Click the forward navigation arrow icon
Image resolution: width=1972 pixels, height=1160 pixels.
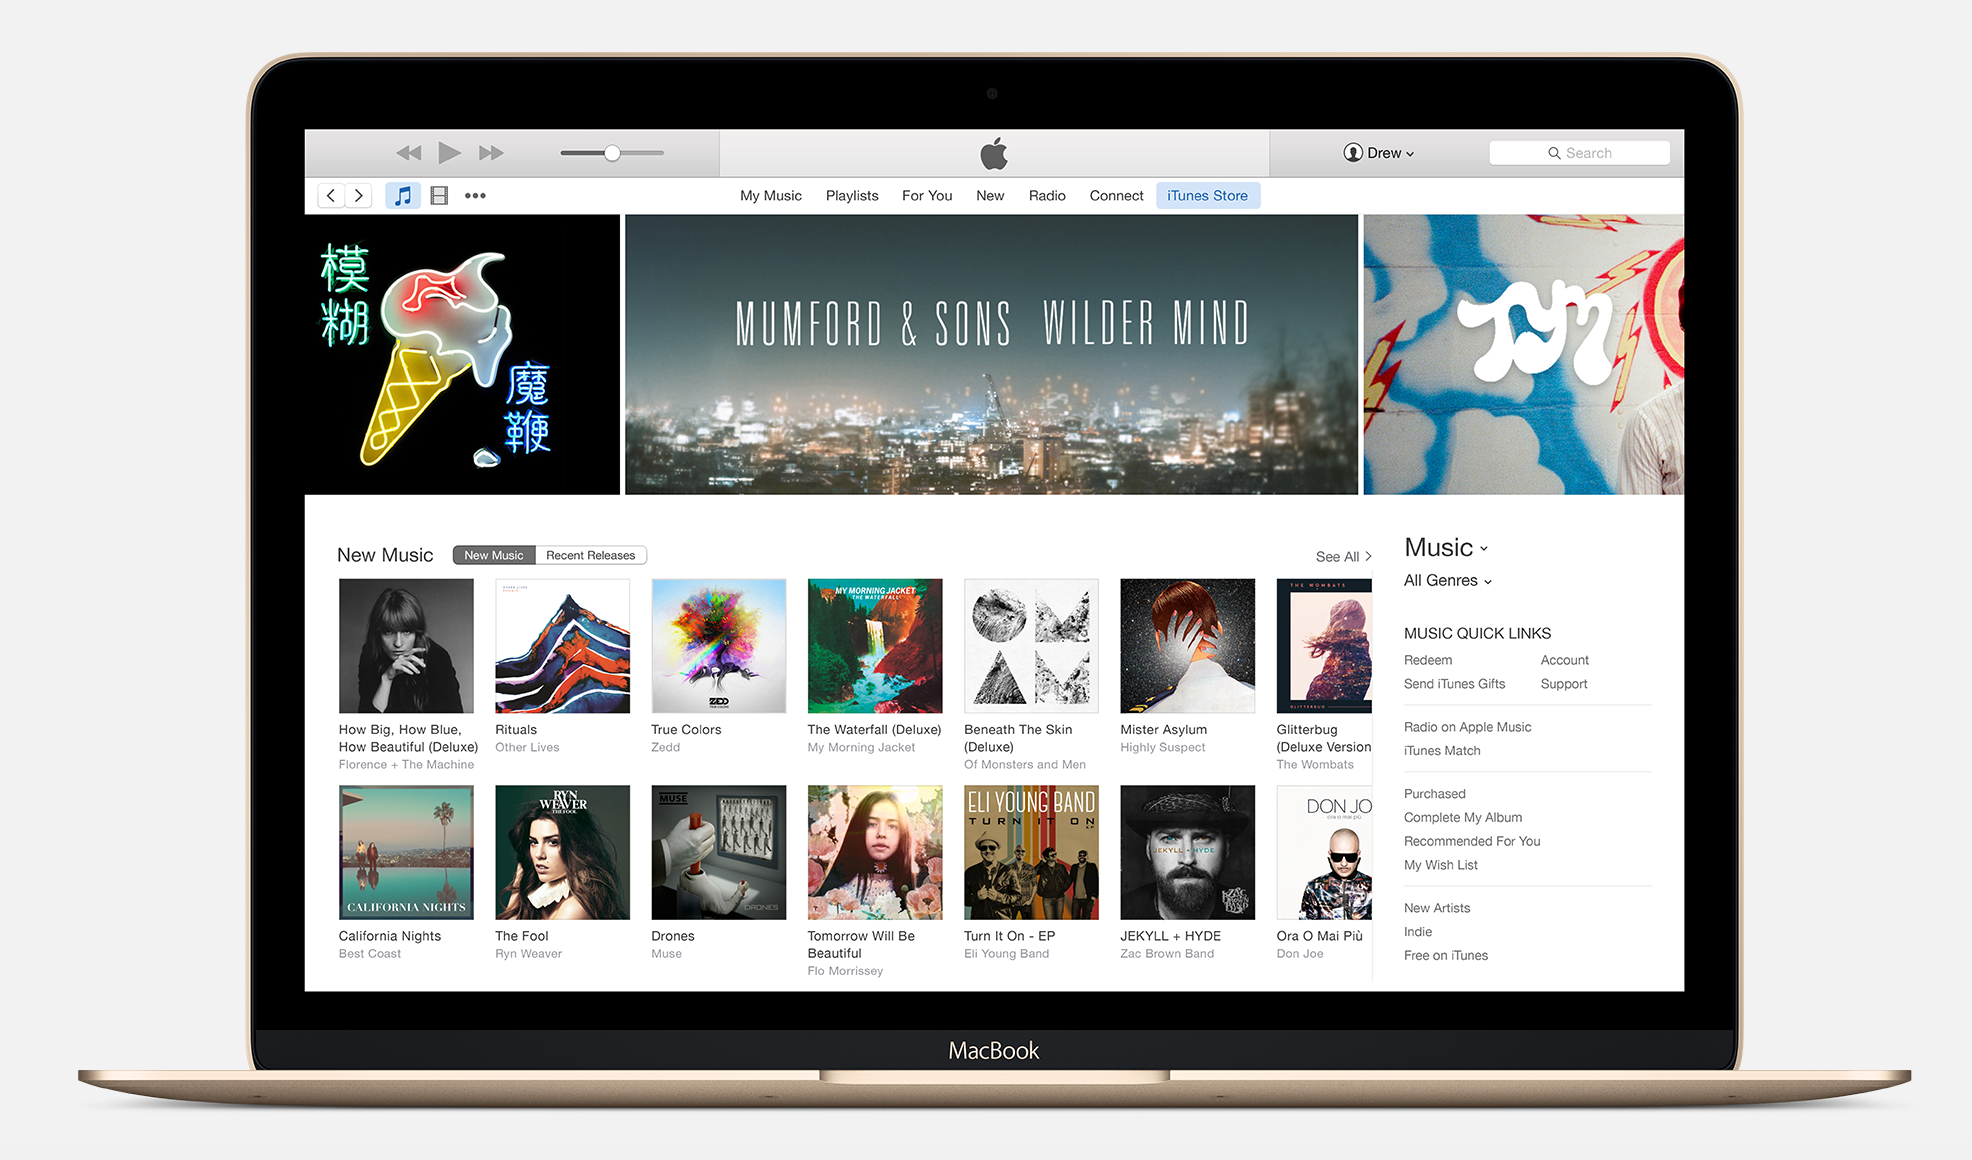(360, 195)
